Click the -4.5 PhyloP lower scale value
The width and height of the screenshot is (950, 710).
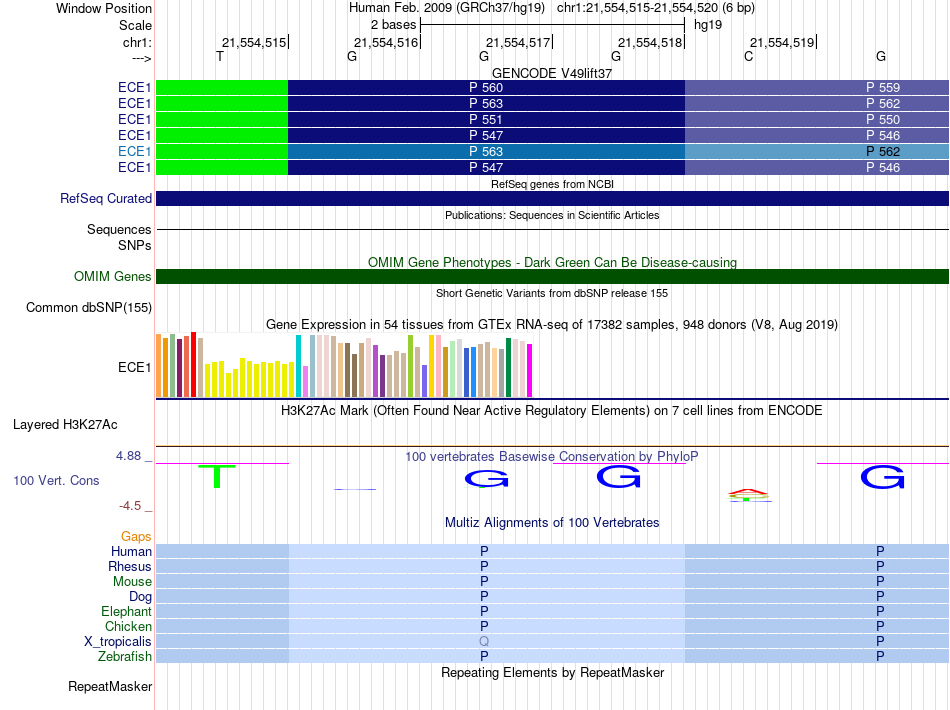(130, 506)
